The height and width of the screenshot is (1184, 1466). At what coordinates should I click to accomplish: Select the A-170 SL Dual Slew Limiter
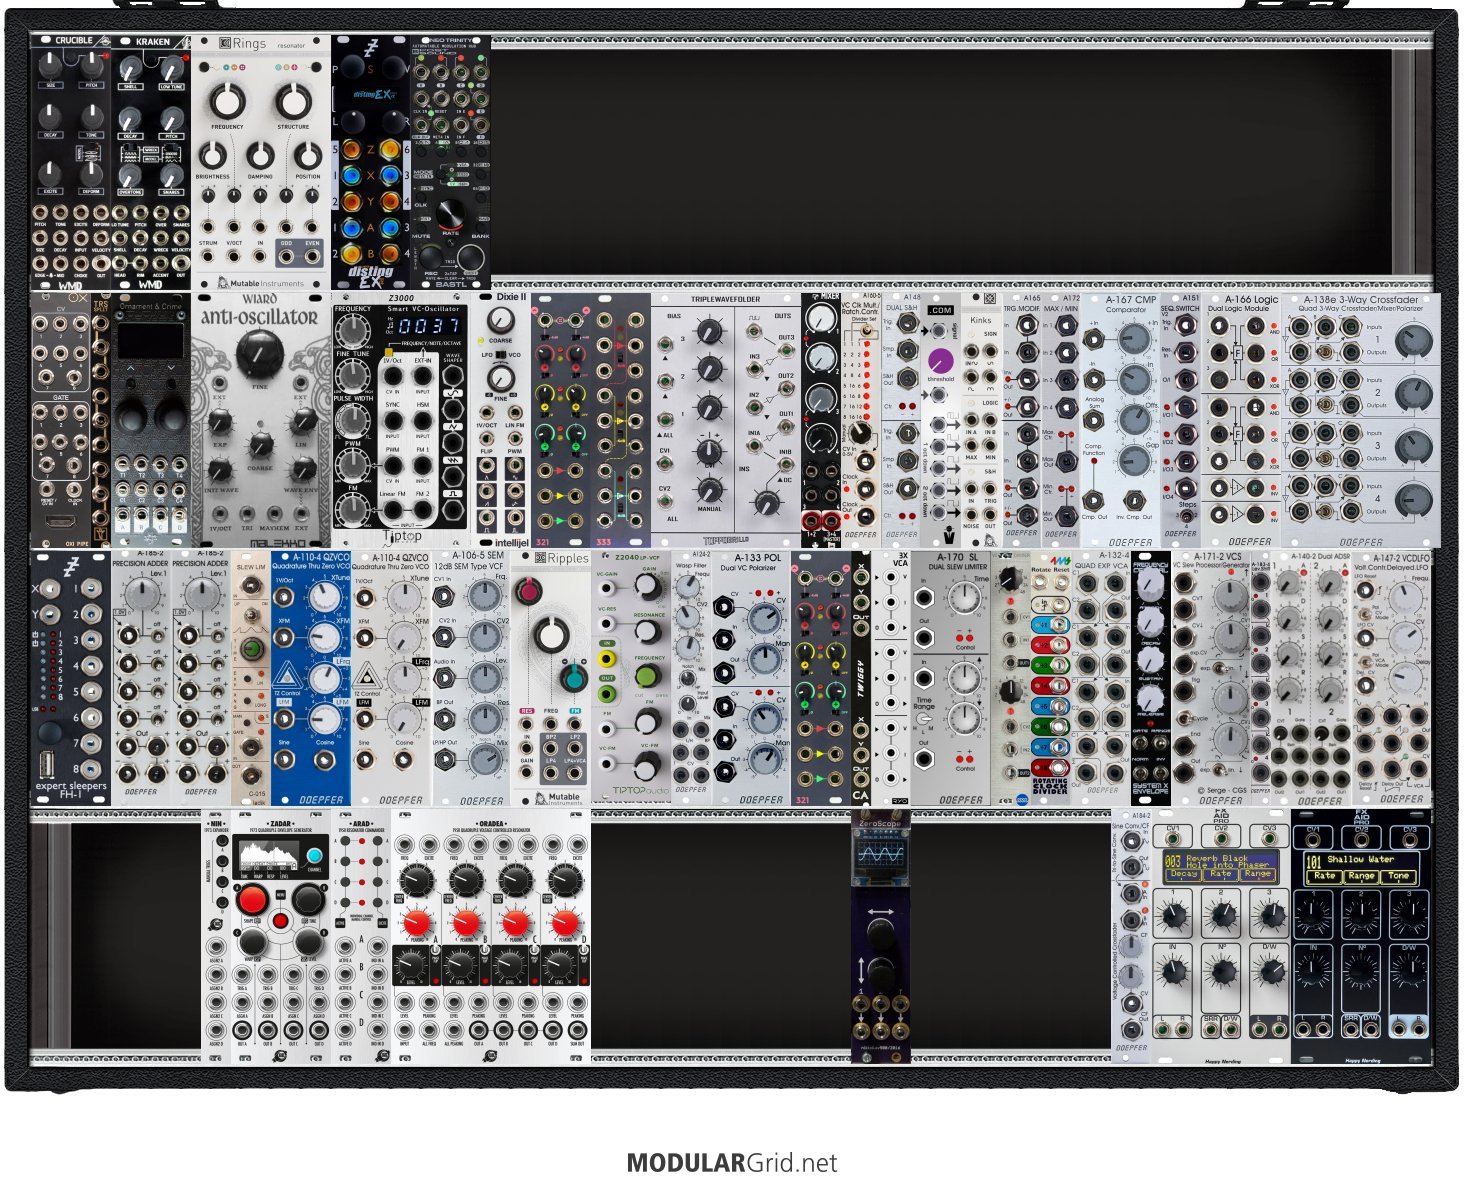(950, 677)
